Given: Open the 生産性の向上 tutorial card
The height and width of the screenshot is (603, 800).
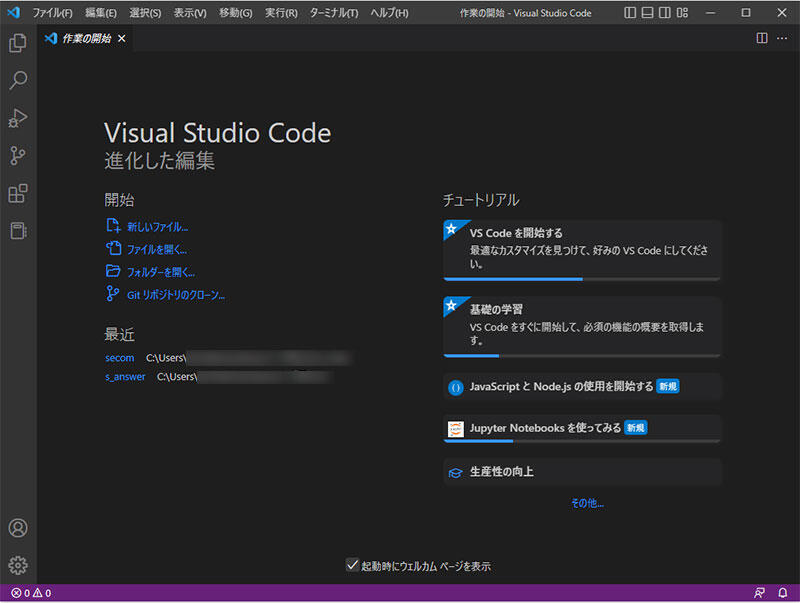Looking at the screenshot, I should 582,472.
